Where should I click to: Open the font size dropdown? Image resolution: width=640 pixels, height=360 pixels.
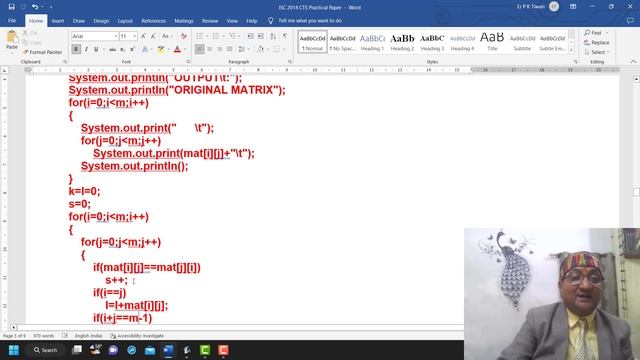click(134, 36)
